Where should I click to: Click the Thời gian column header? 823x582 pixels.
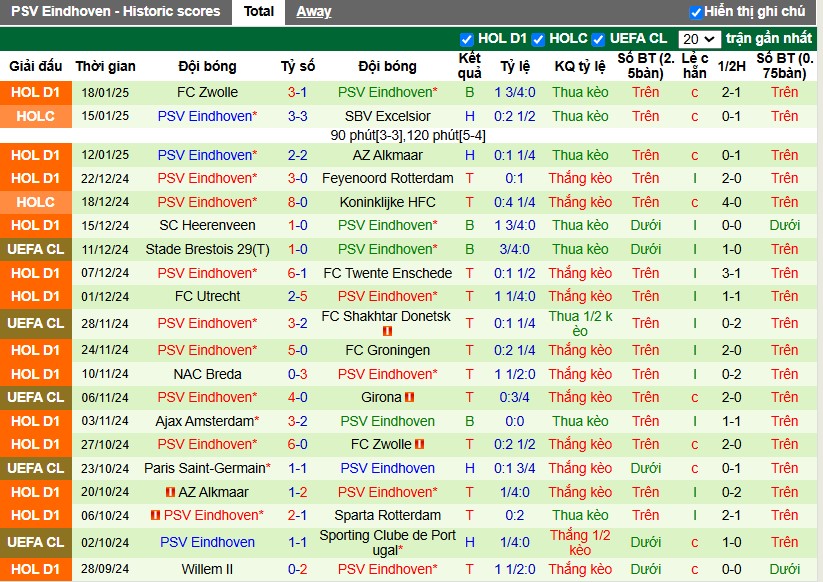(105, 66)
